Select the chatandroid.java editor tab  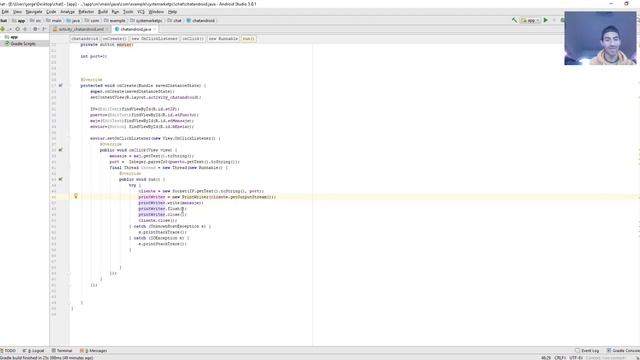pos(136,29)
